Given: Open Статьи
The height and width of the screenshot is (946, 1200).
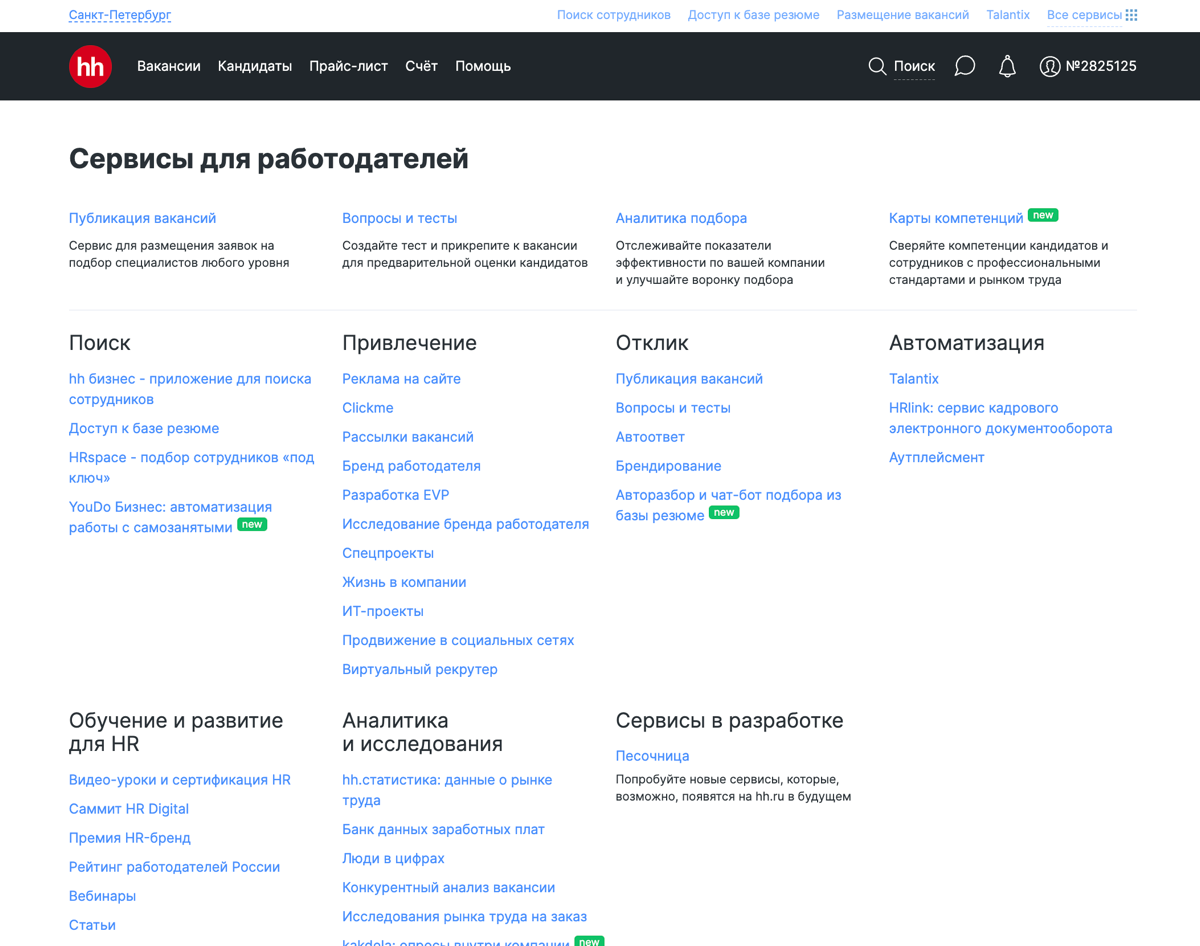Looking at the screenshot, I should [x=92, y=925].
